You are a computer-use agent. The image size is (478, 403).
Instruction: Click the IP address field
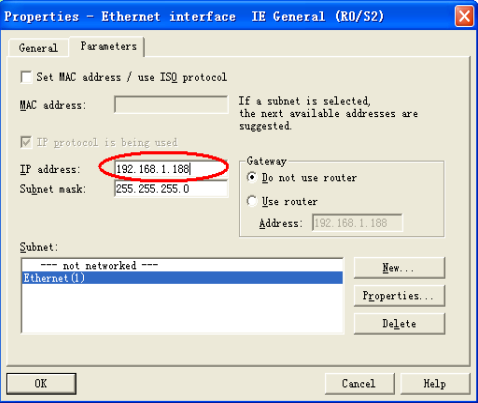pyautogui.click(x=171, y=169)
